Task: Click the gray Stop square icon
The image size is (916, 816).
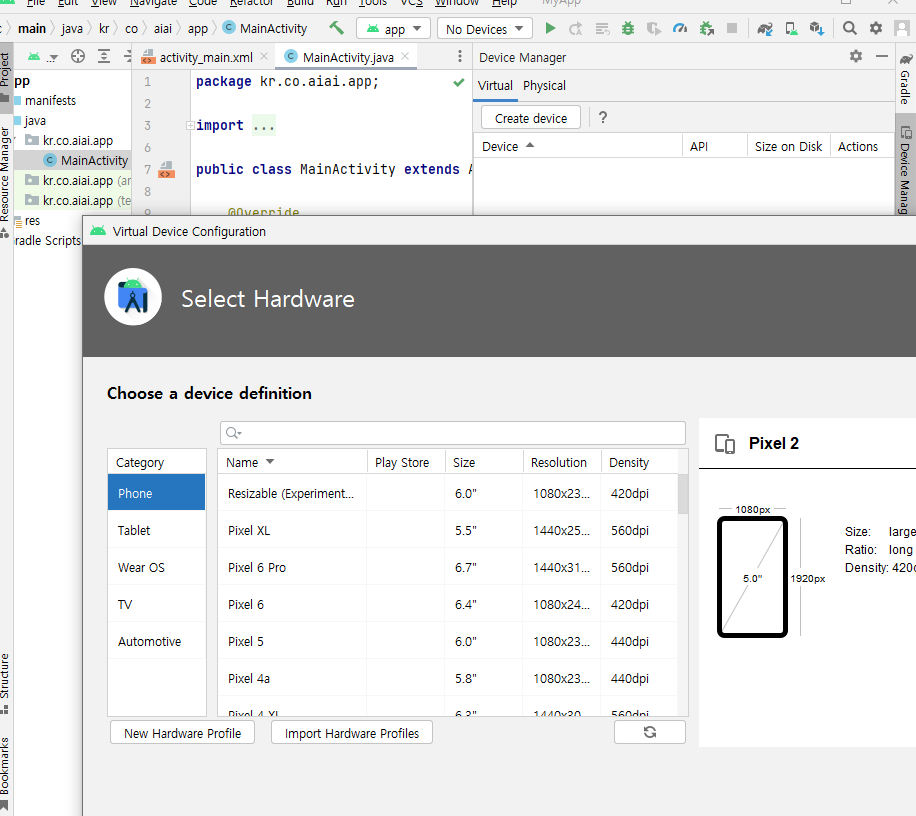Action: tap(731, 28)
